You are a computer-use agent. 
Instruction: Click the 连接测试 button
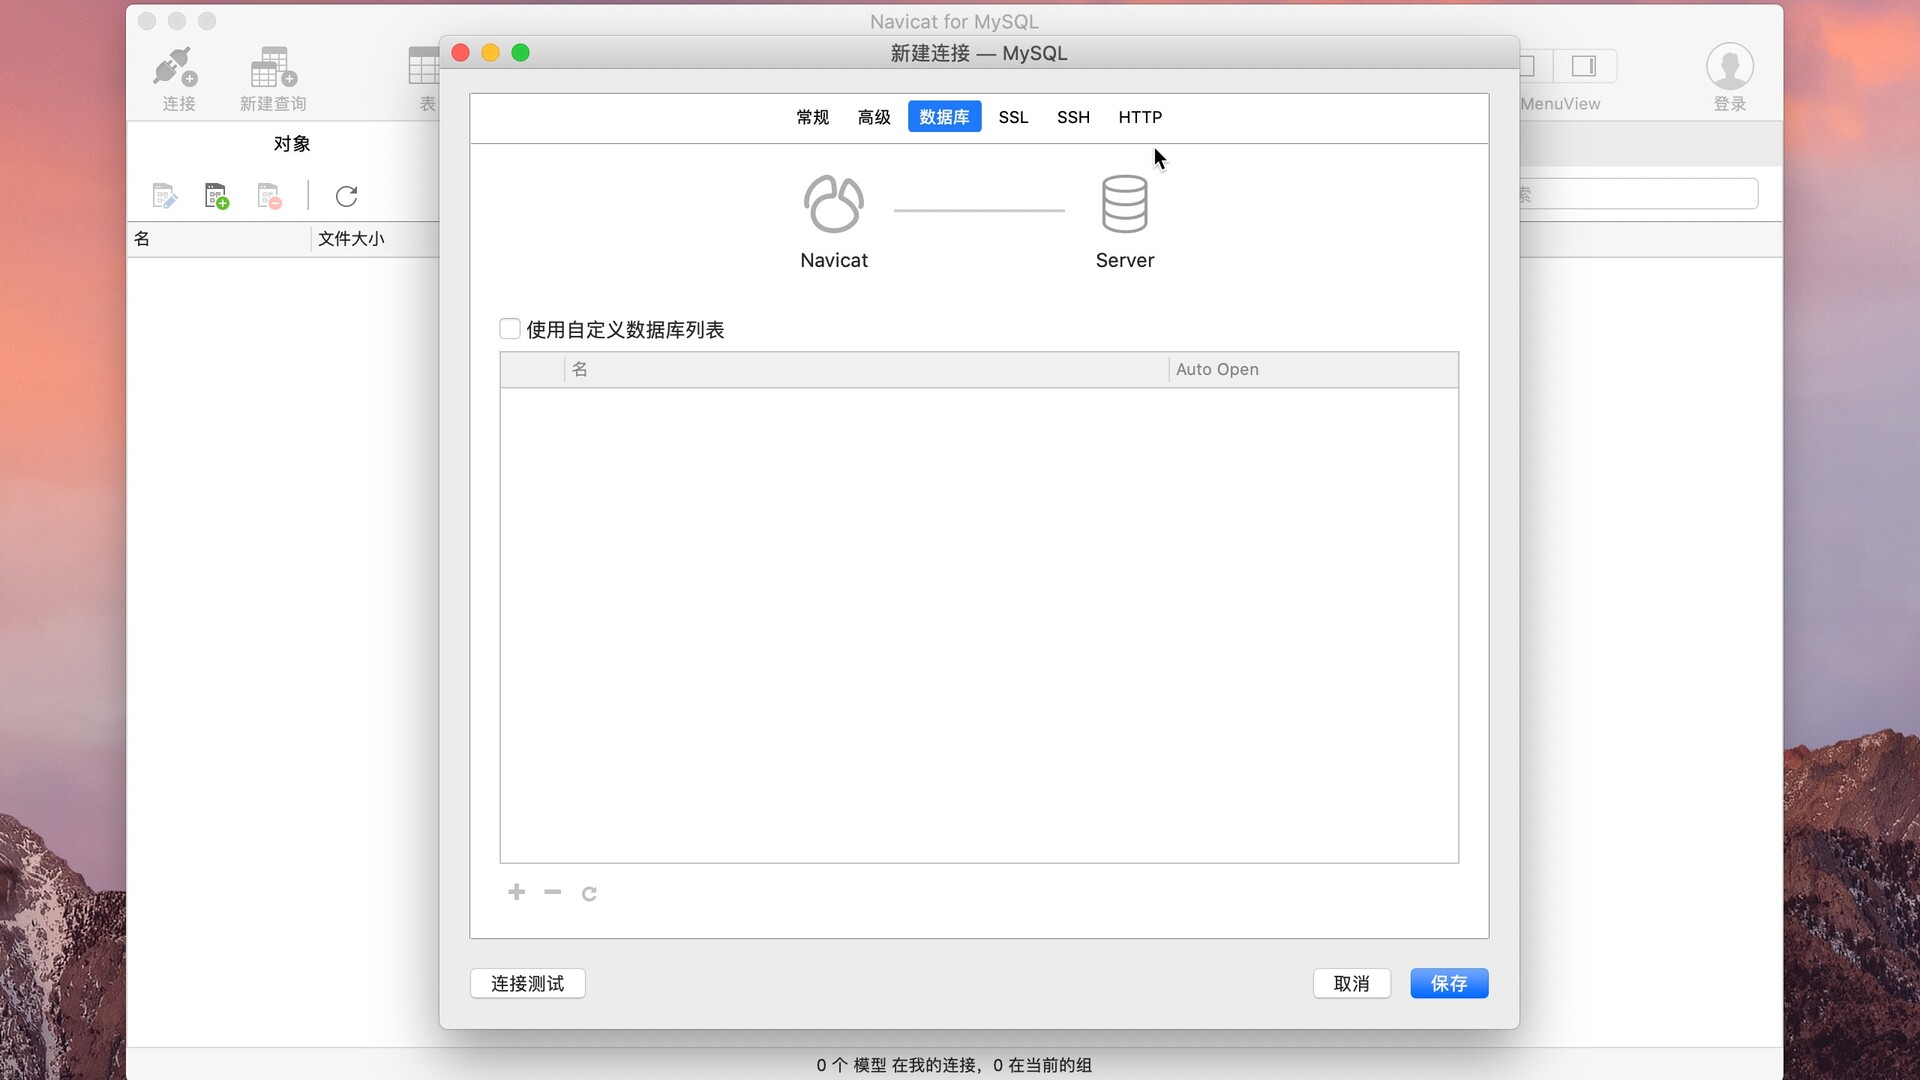click(x=525, y=984)
